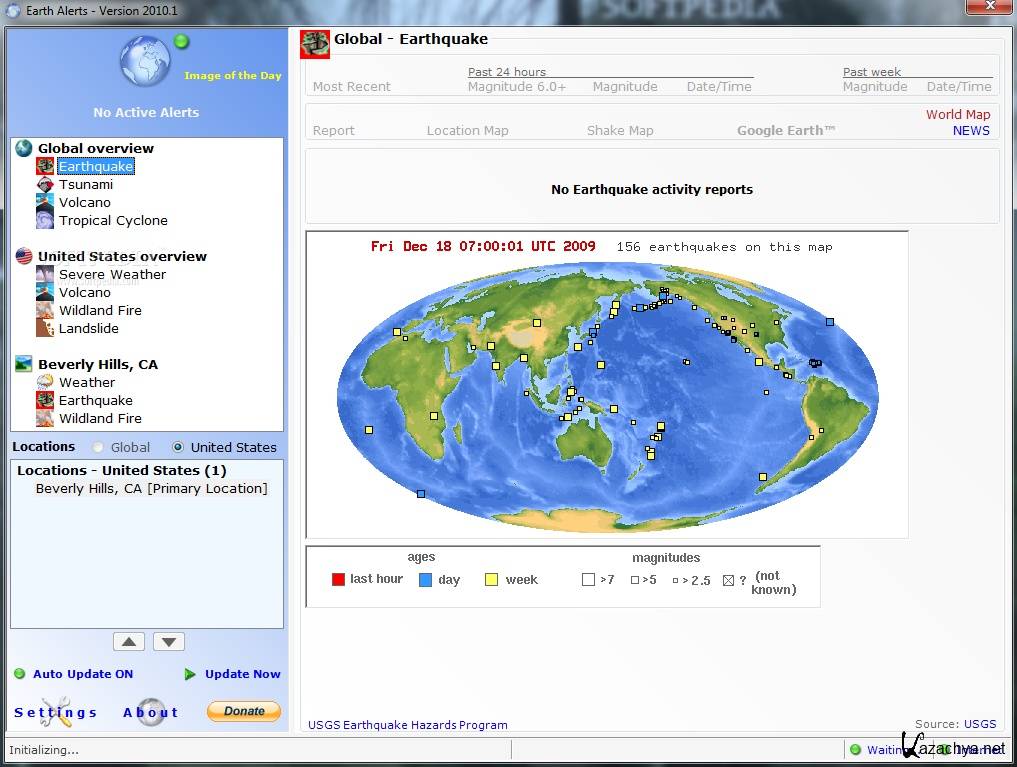Viewport: 1017px width, 767px height.
Task: Click the red last hour legend swatch
Action: tap(338, 580)
